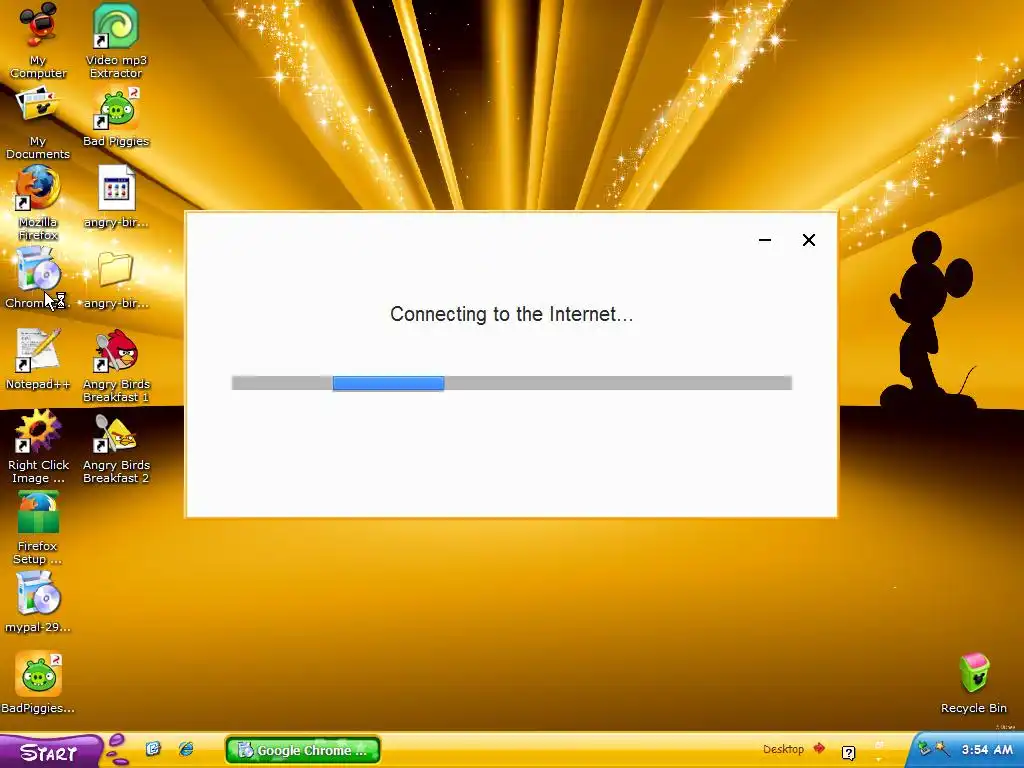Click the Show Desktop quick launch icon
The width and height of the screenshot is (1024, 768).
[x=153, y=748]
